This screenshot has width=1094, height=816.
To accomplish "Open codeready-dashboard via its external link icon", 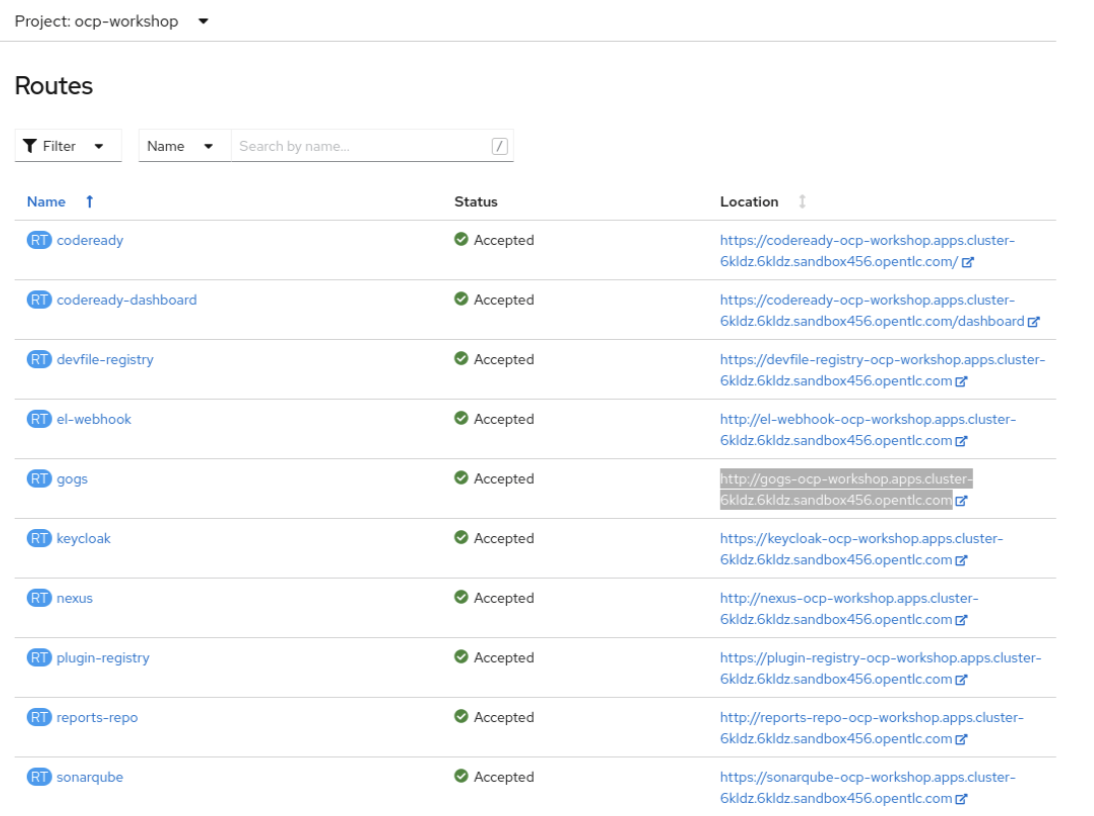I will pyautogui.click(x=1035, y=322).
